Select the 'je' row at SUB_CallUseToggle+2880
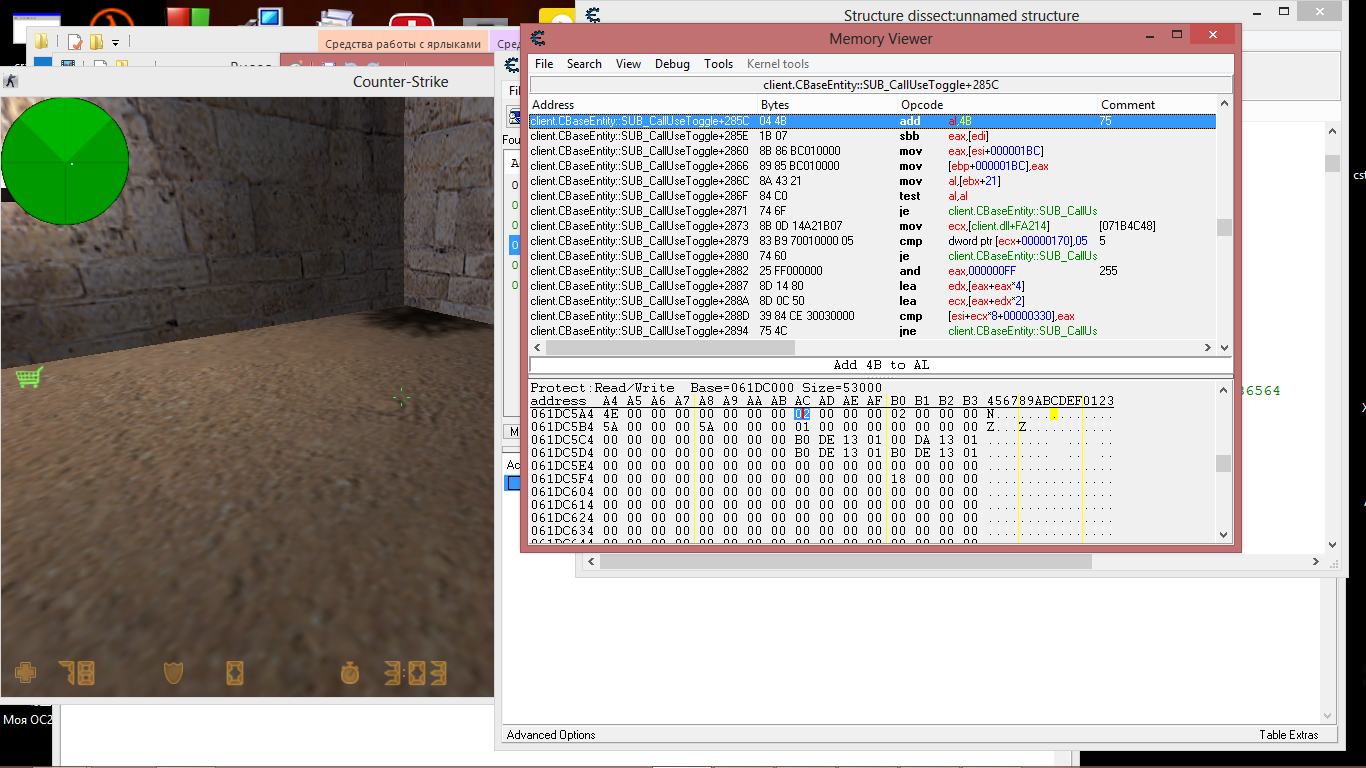 (x=872, y=256)
